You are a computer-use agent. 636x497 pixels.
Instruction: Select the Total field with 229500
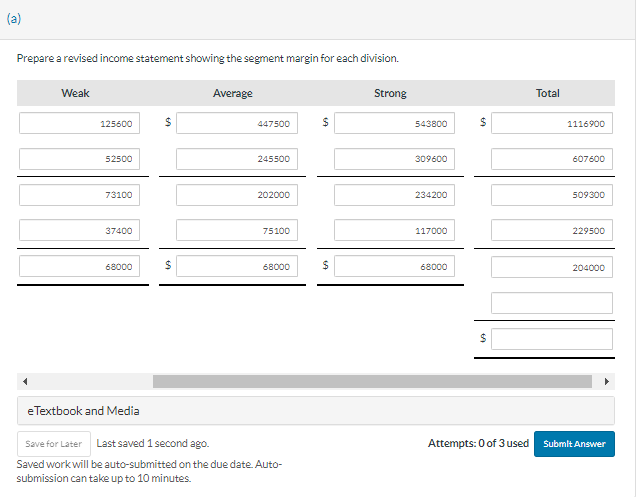[x=552, y=230]
